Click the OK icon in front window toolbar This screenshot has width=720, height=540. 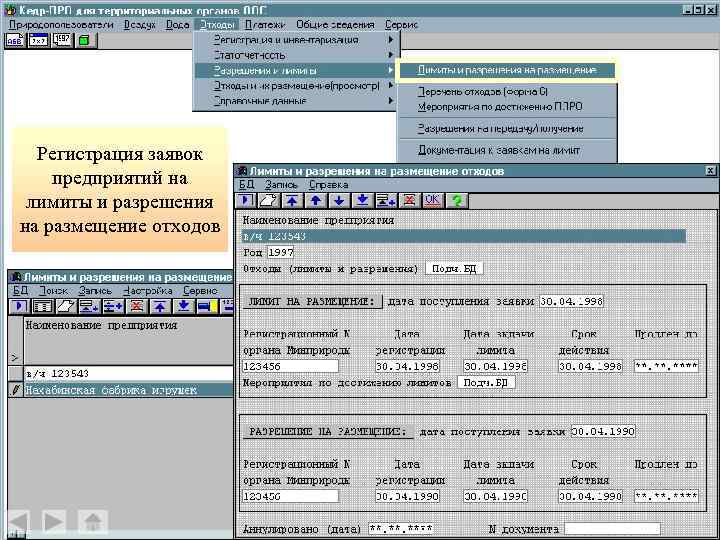coord(433,201)
